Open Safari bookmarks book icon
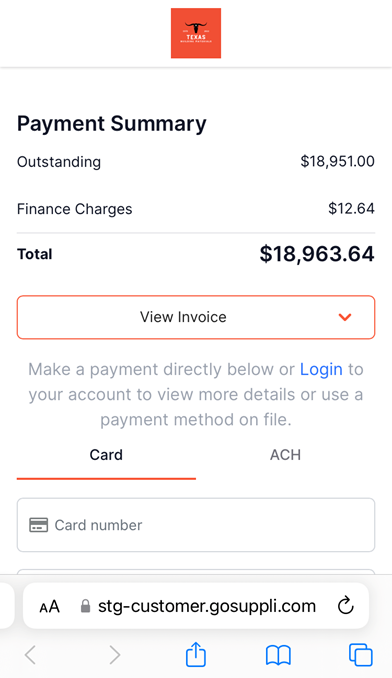This screenshot has height=678, width=392. pyautogui.click(x=278, y=656)
